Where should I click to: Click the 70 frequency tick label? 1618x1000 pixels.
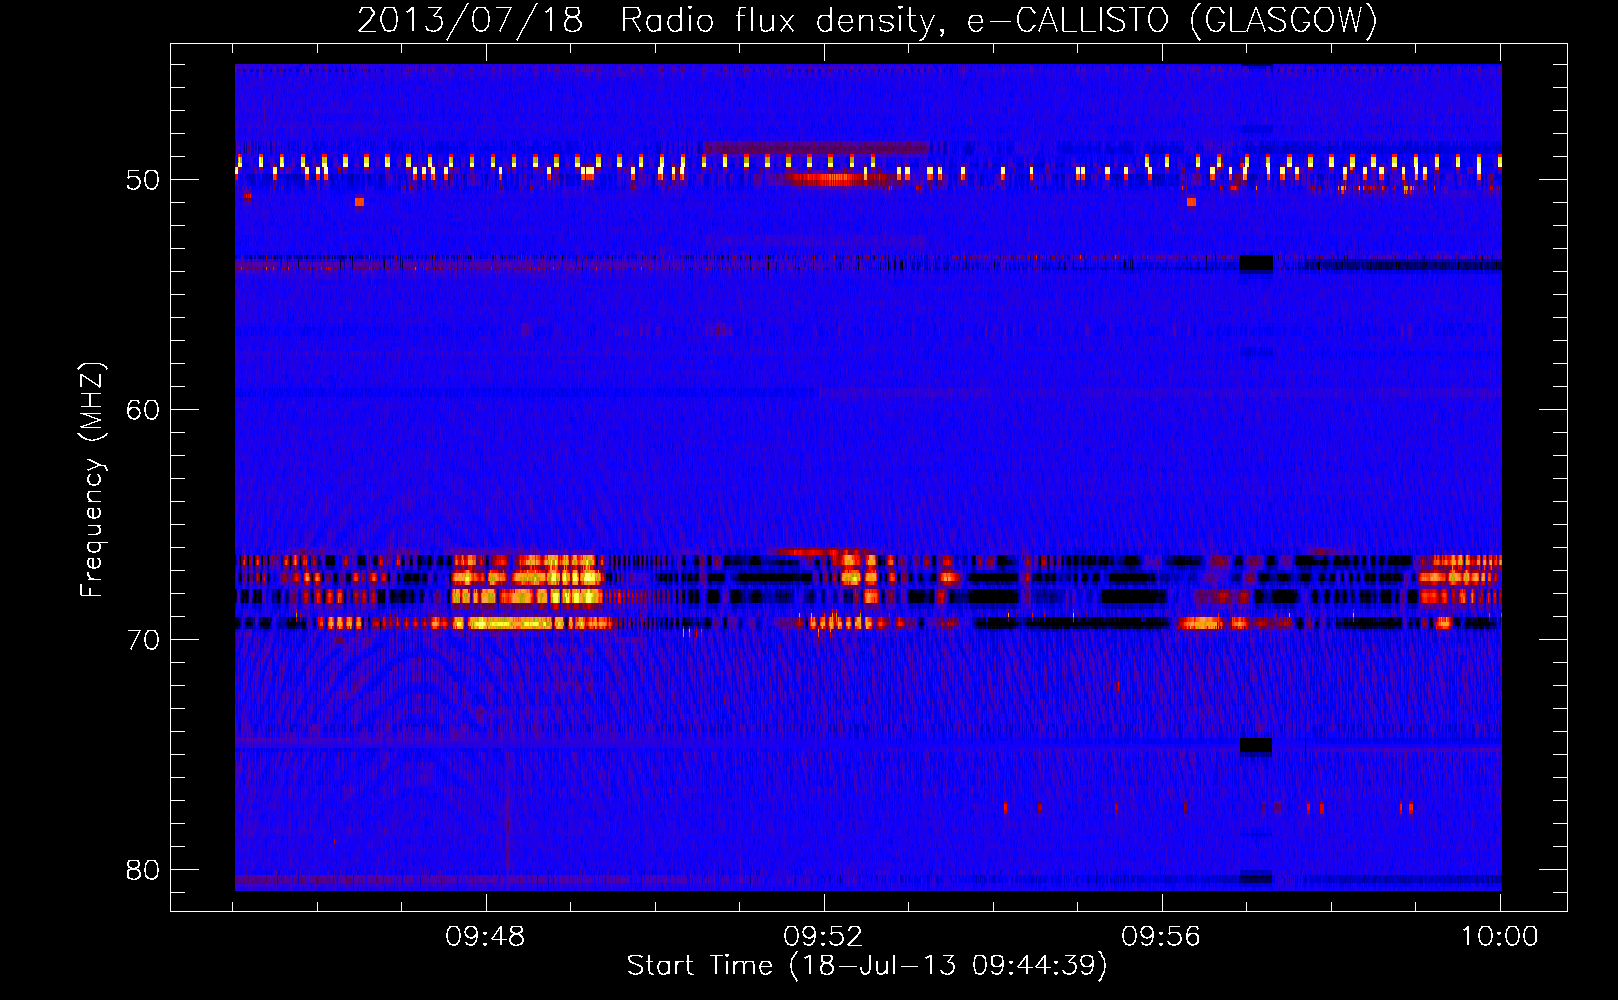[x=143, y=640]
